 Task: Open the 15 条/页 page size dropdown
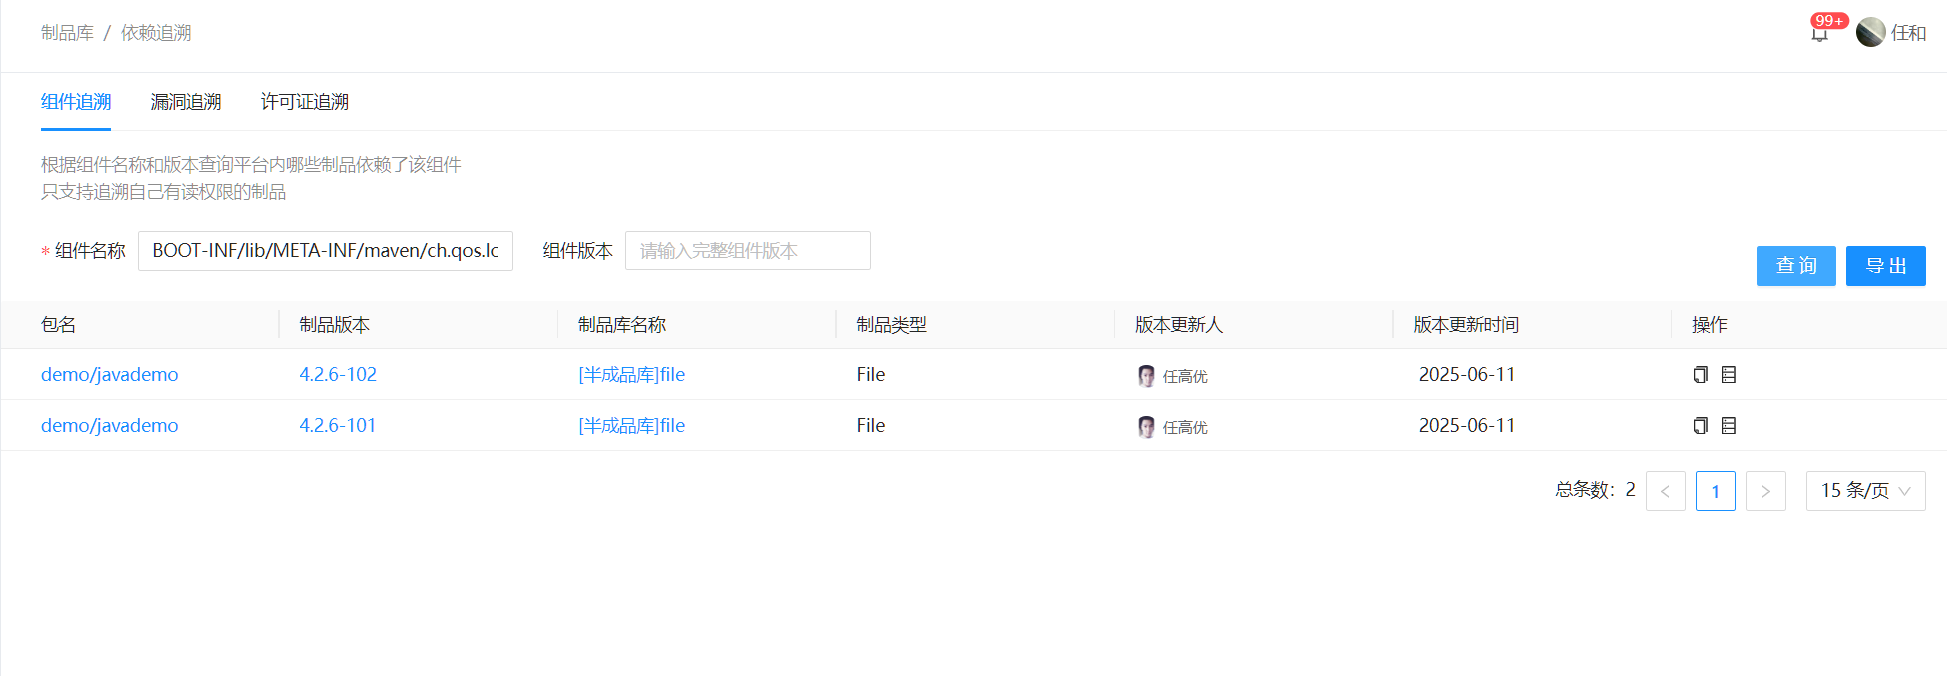(1865, 491)
